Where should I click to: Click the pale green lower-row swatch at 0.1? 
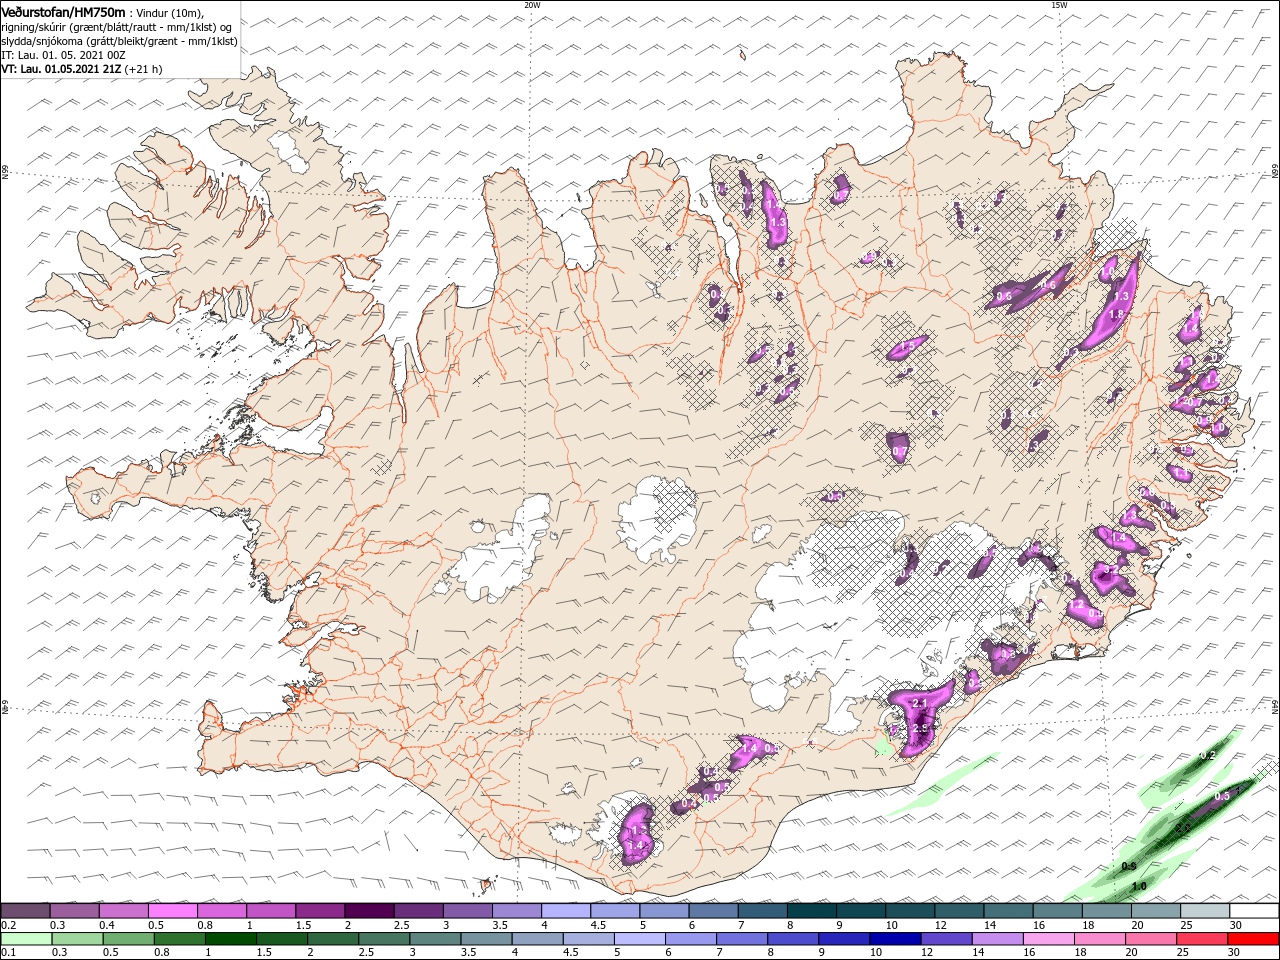(27, 939)
